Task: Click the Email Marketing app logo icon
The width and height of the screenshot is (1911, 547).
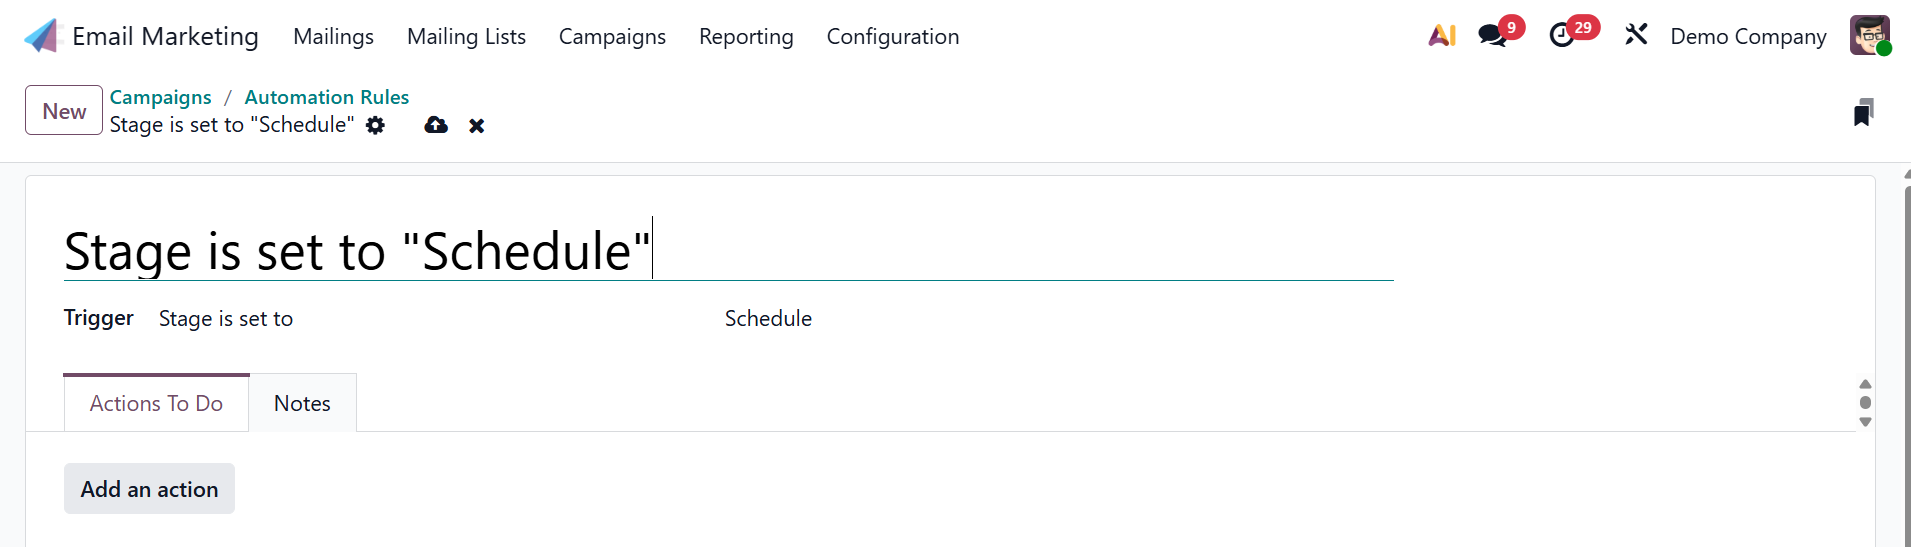Action: coord(43,36)
